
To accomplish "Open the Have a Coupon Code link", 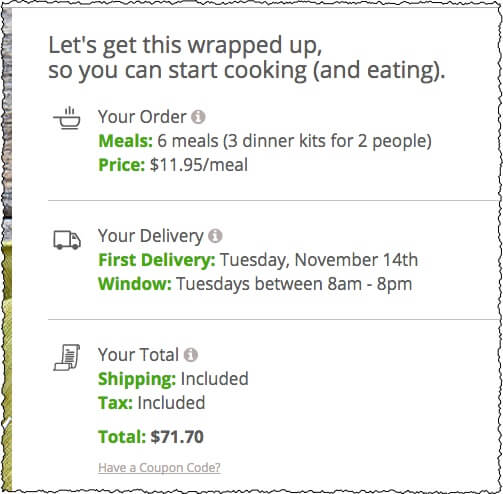I will coord(159,468).
